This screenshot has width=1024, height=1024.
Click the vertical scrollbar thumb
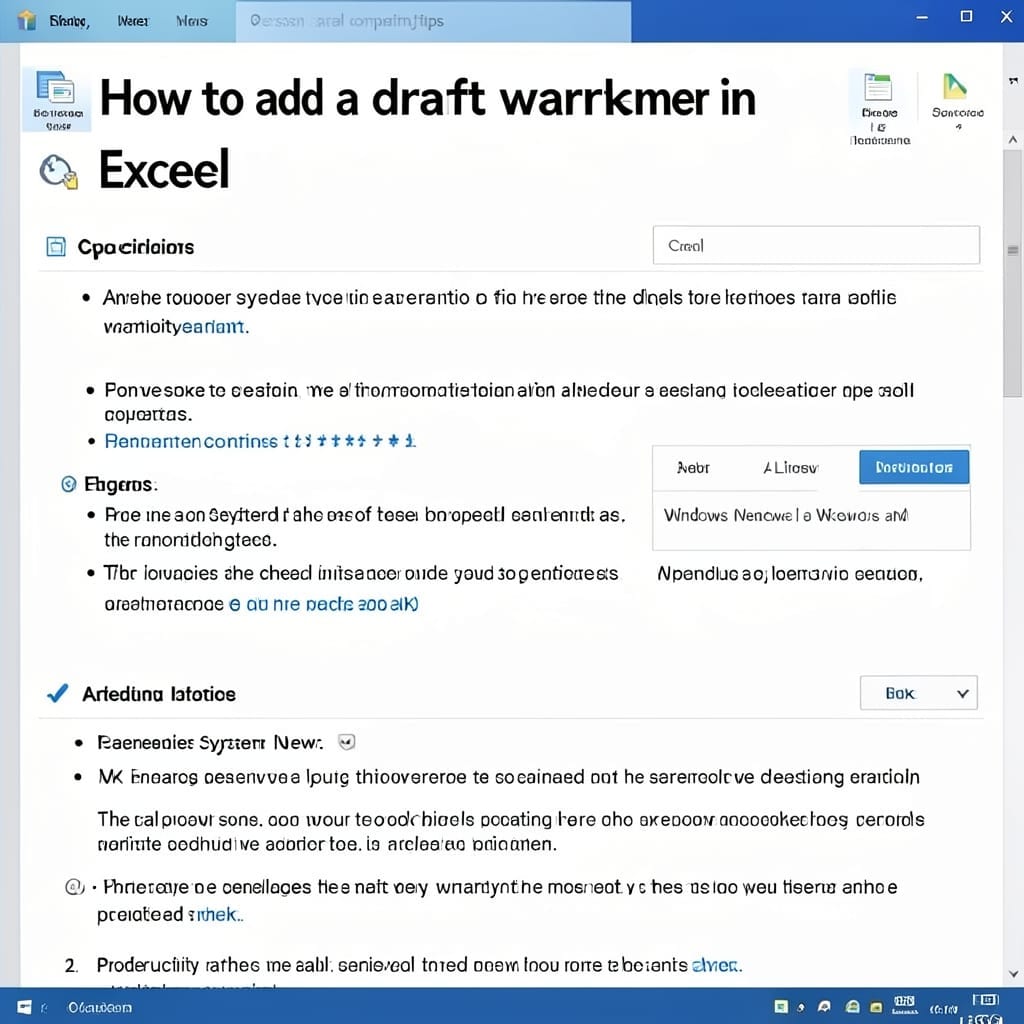tap(1013, 273)
